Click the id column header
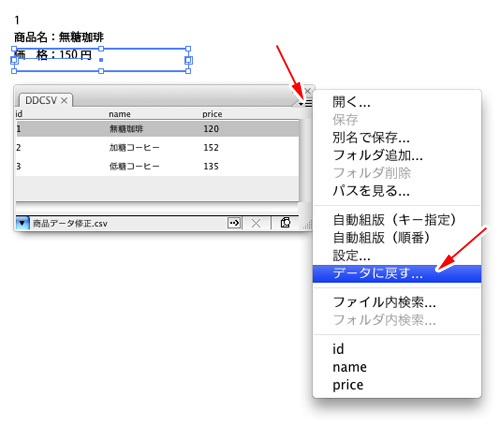Screen dimensions: 500x425 point(19,114)
